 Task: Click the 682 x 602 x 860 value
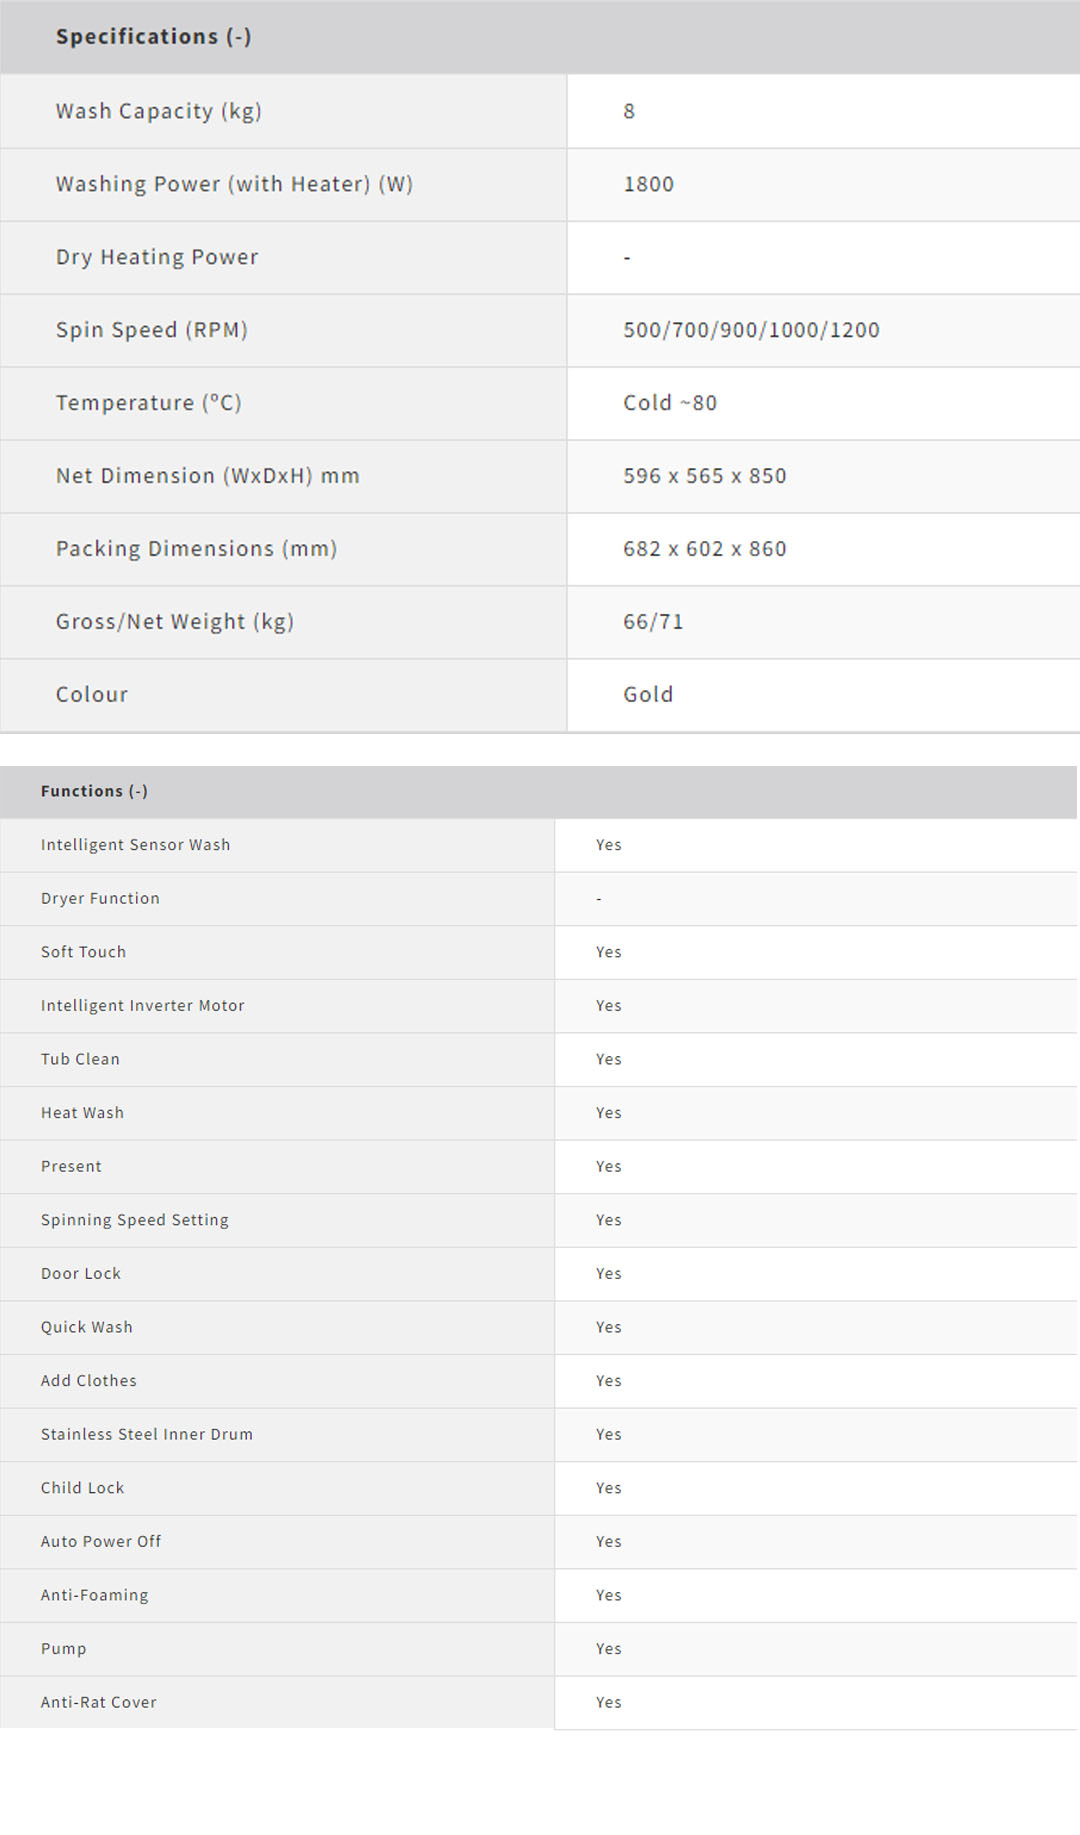(704, 549)
